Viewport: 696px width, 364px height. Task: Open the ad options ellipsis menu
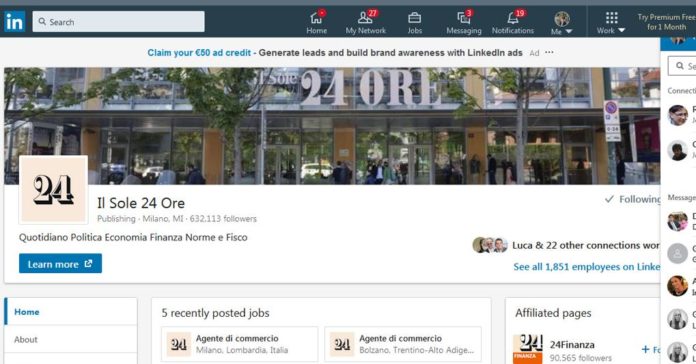[x=549, y=52]
